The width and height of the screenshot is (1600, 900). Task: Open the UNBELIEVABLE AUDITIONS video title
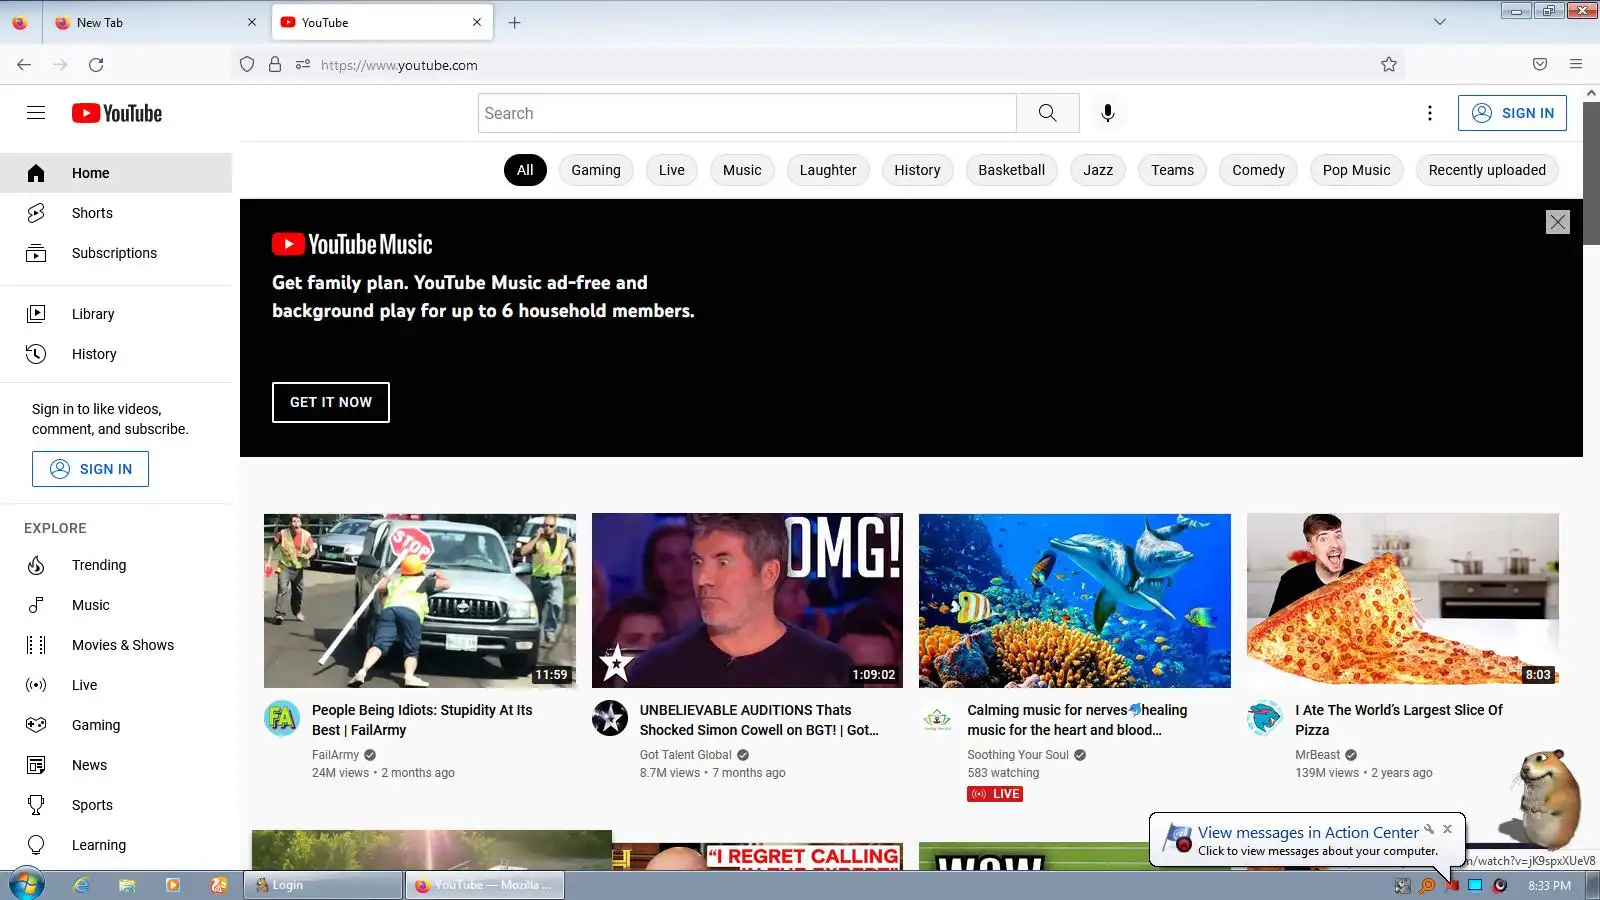759,720
